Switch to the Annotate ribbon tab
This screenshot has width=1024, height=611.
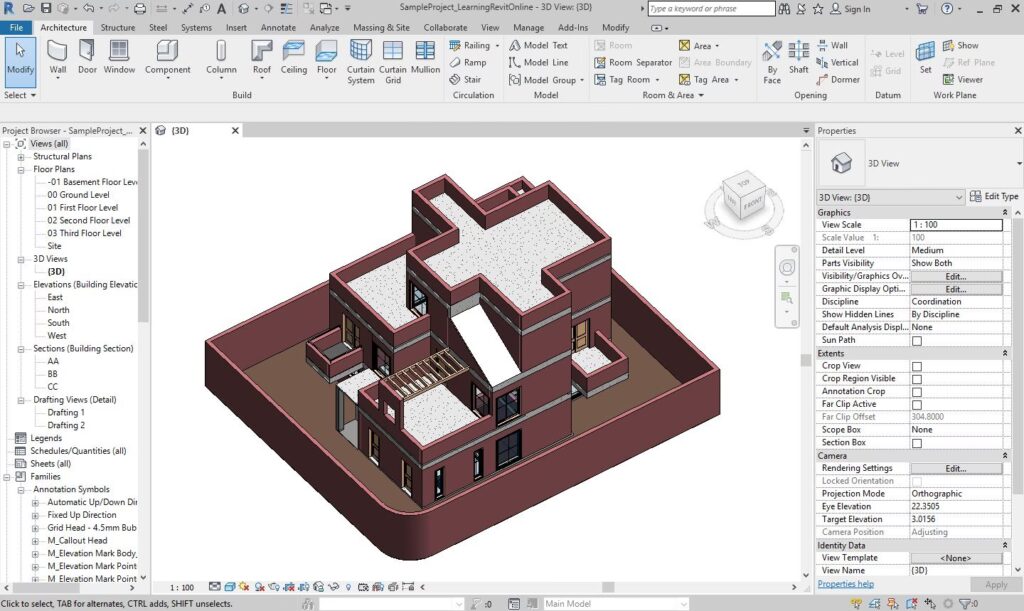click(278, 28)
